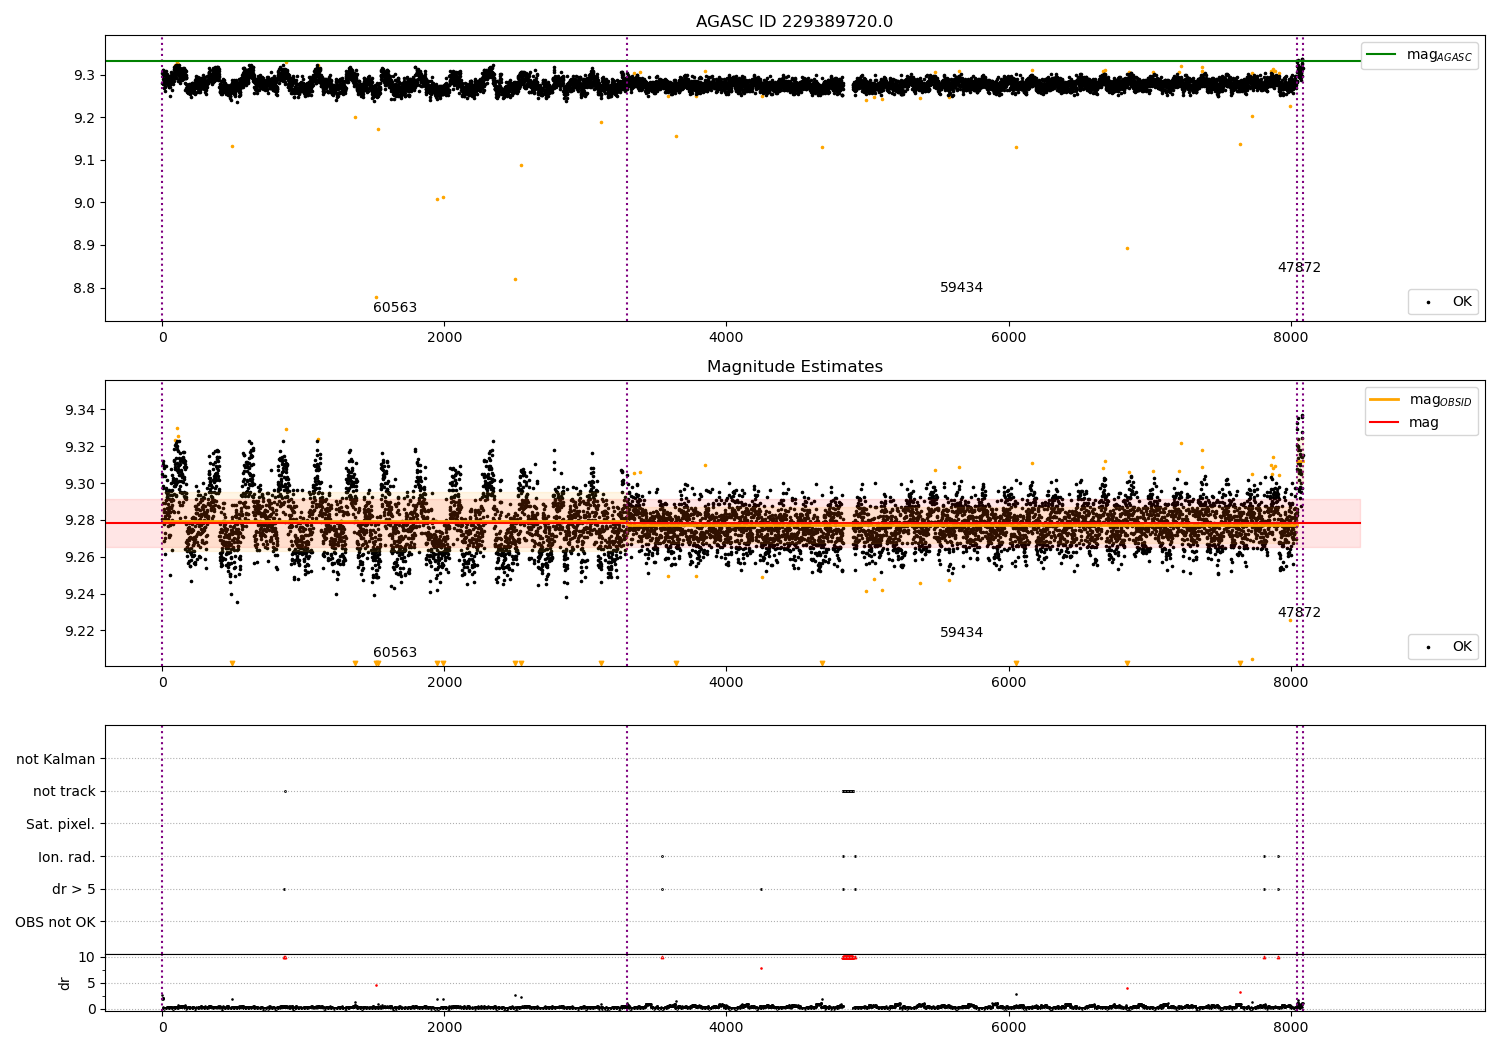
Task: Click the 'Magnitude Estimates' plot title
Action: 794,367
